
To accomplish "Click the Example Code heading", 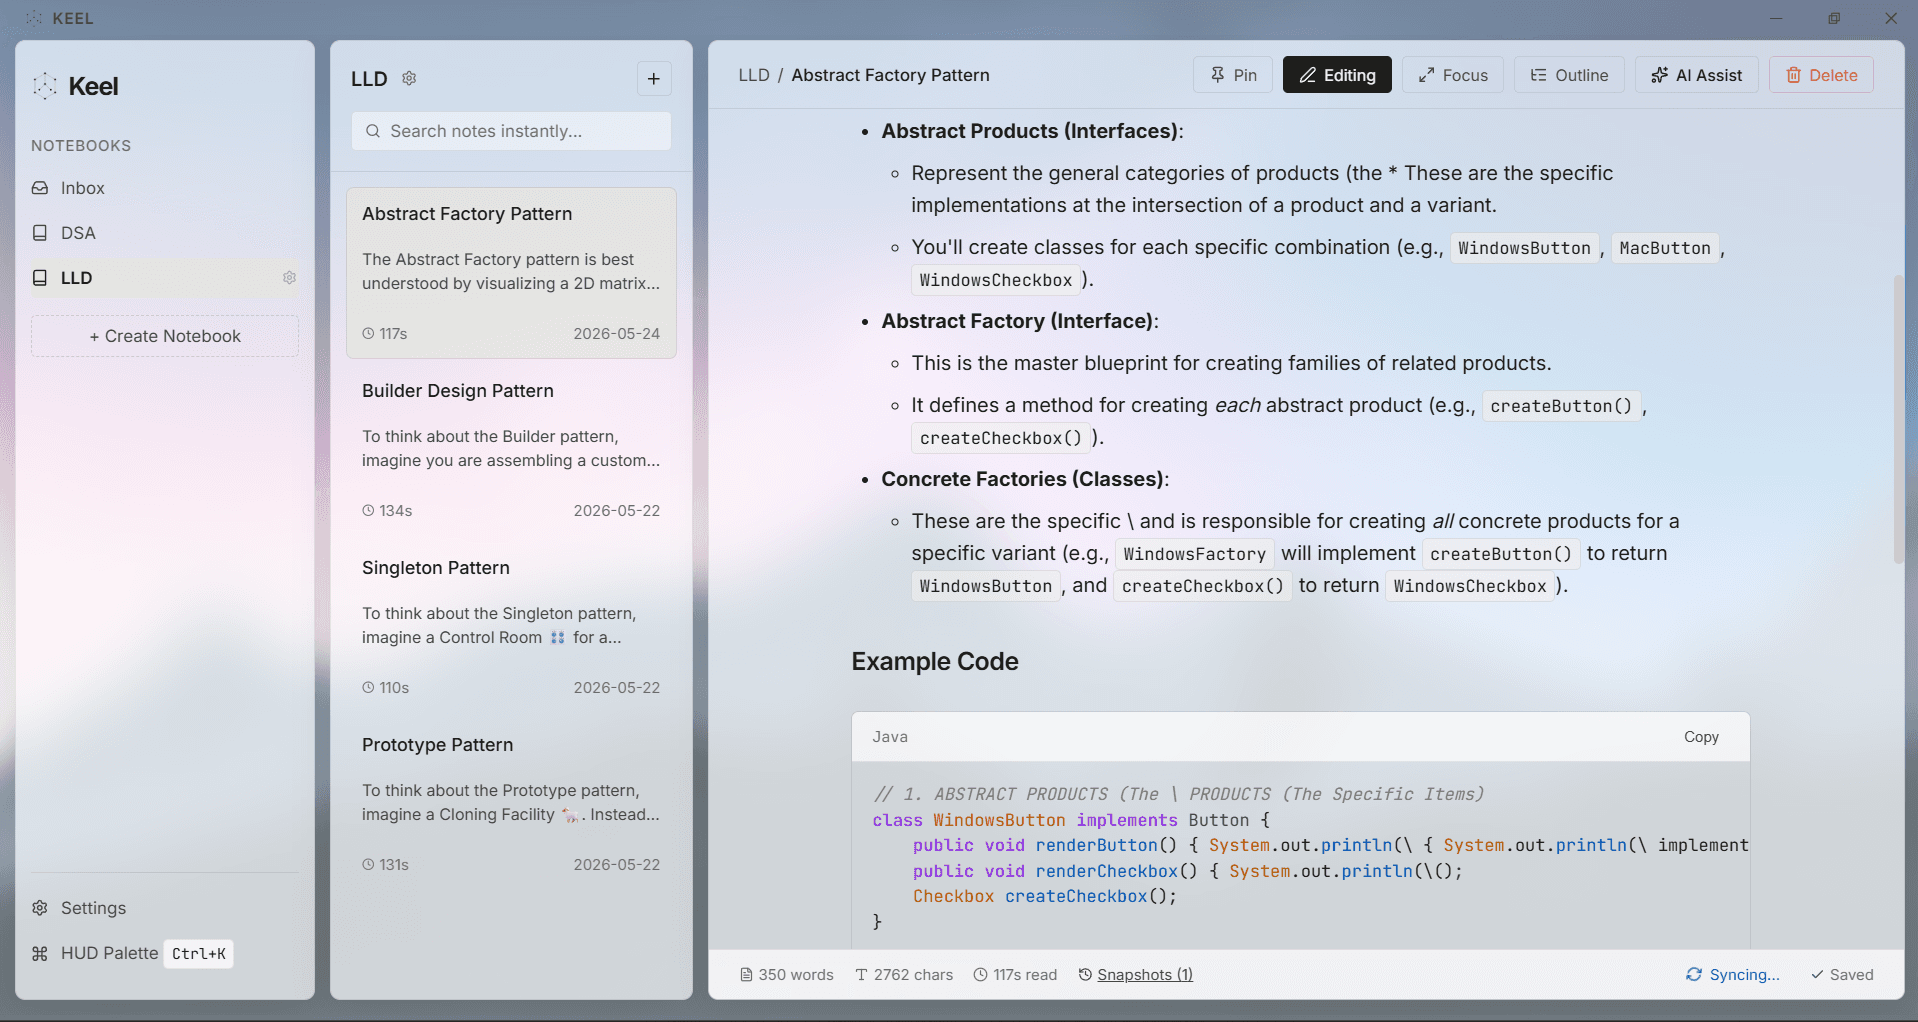I will pyautogui.click(x=935, y=662).
